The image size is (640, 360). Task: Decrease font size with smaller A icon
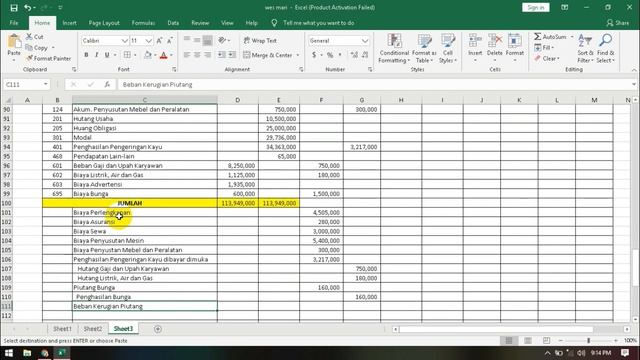pyautogui.click(x=170, y=41)
